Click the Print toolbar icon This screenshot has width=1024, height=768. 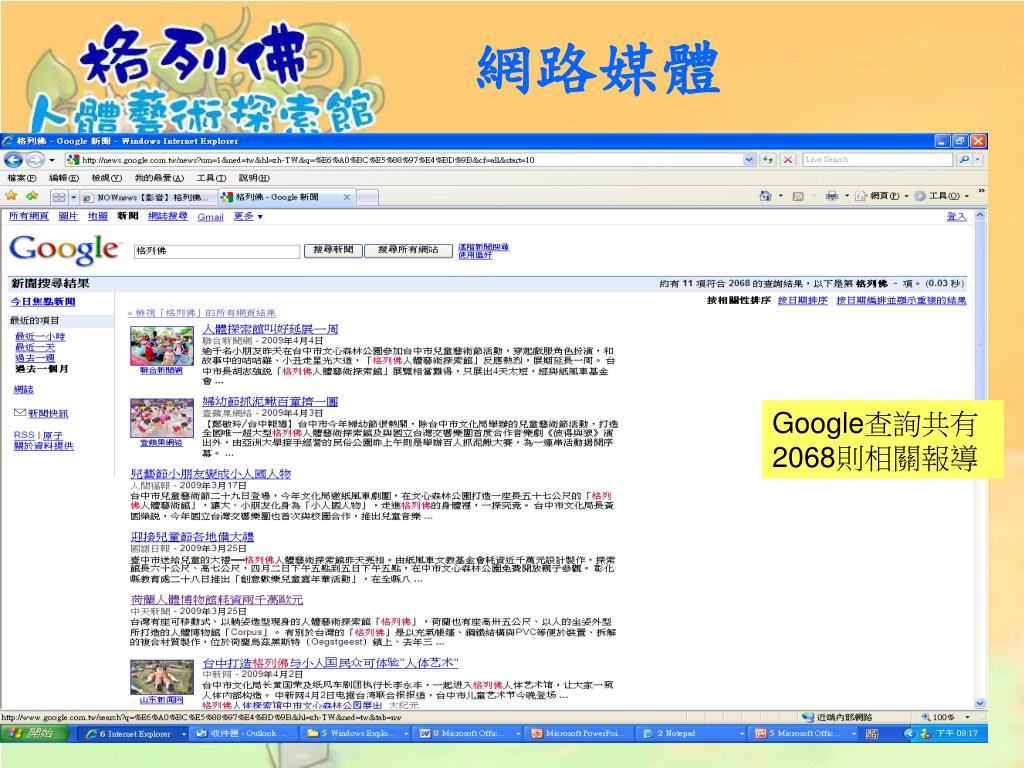[x=831, y=195]
